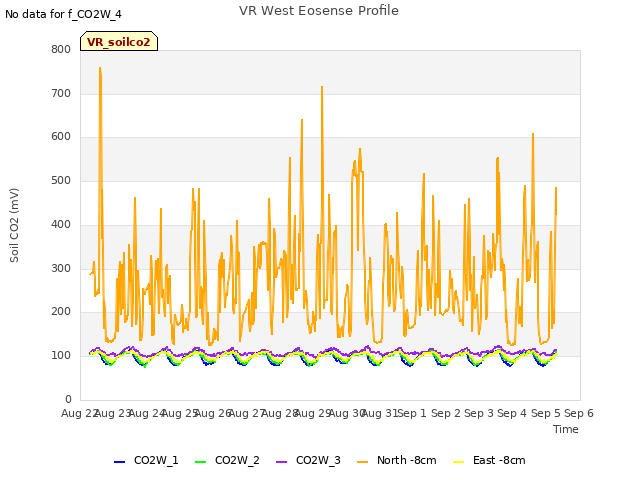Click the orange peak near 720 on Aug 29
640x480 pixels.
pyautogui.click(x=322, y=87)
